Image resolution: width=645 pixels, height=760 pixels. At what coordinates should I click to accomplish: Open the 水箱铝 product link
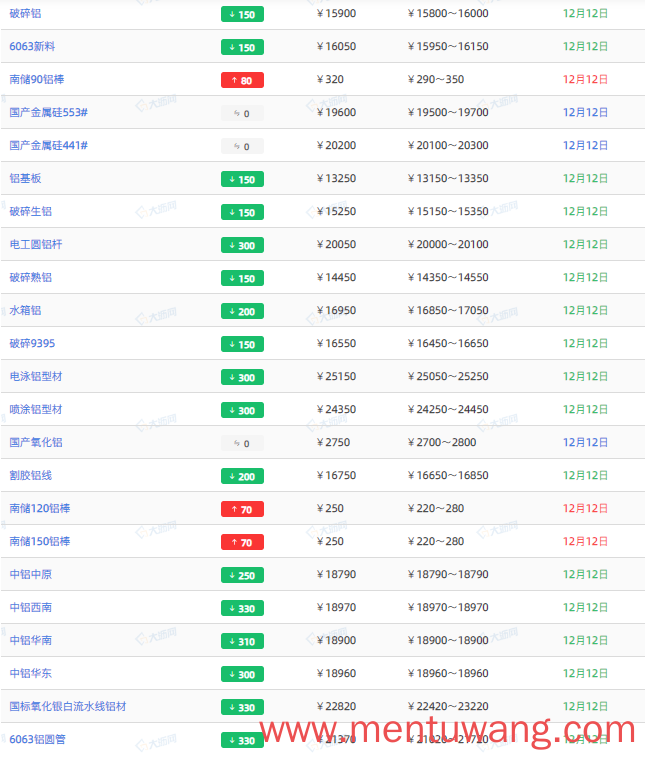pos(25,310)
